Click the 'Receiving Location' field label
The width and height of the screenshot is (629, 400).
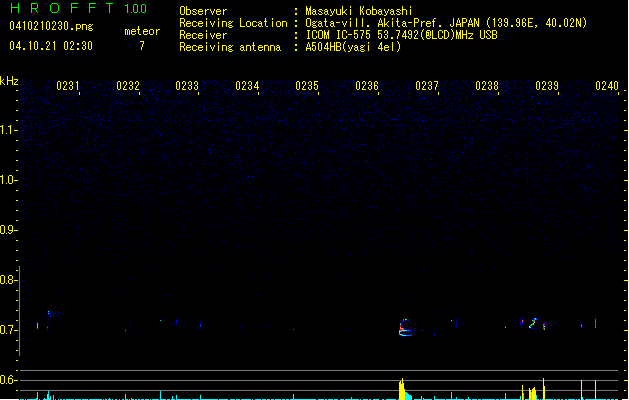coord(233,23)
